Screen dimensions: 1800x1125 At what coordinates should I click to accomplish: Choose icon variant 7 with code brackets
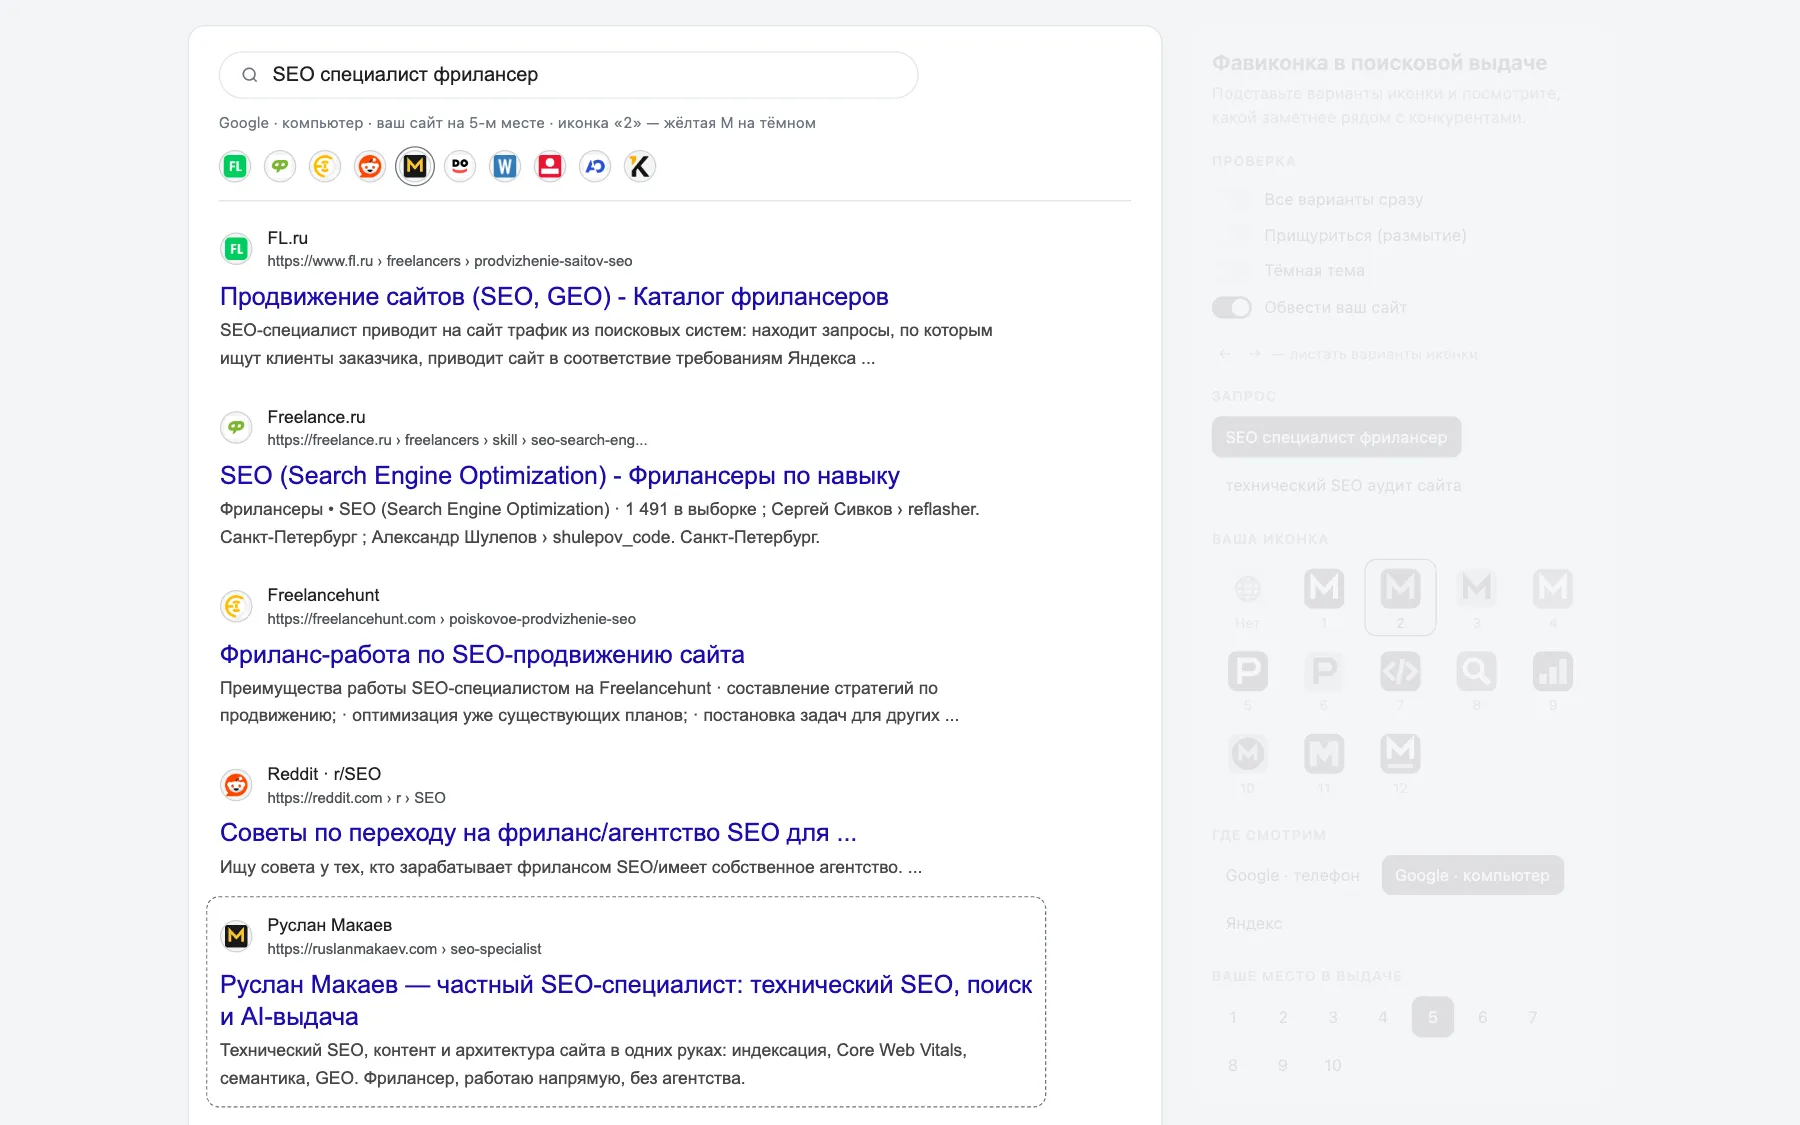tap(1400, 681)
